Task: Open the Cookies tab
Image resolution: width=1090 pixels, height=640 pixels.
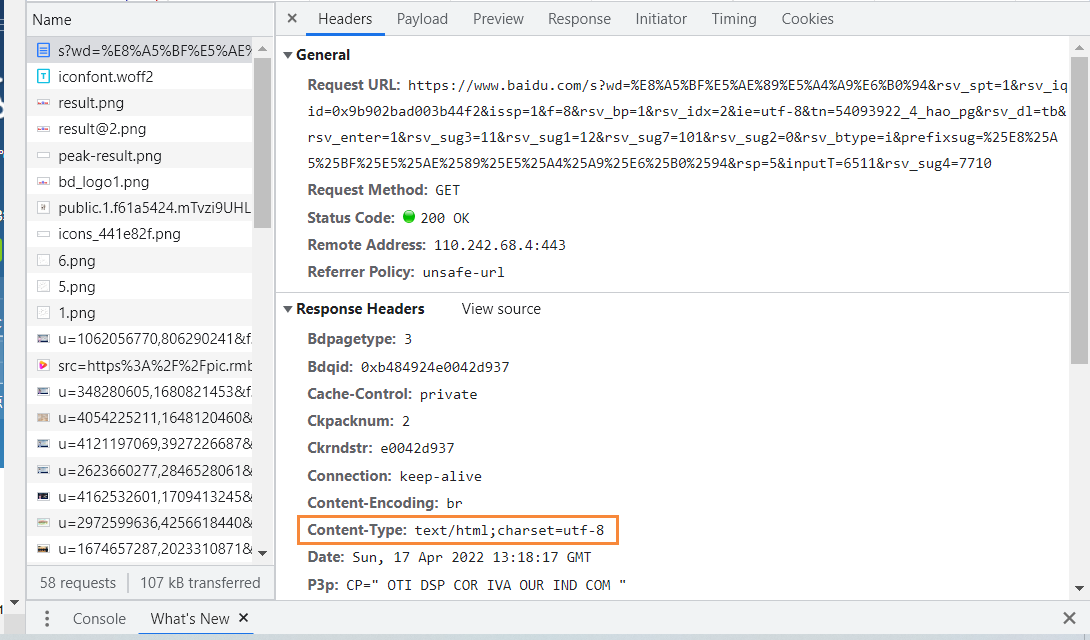Action: tap(807, 19)
